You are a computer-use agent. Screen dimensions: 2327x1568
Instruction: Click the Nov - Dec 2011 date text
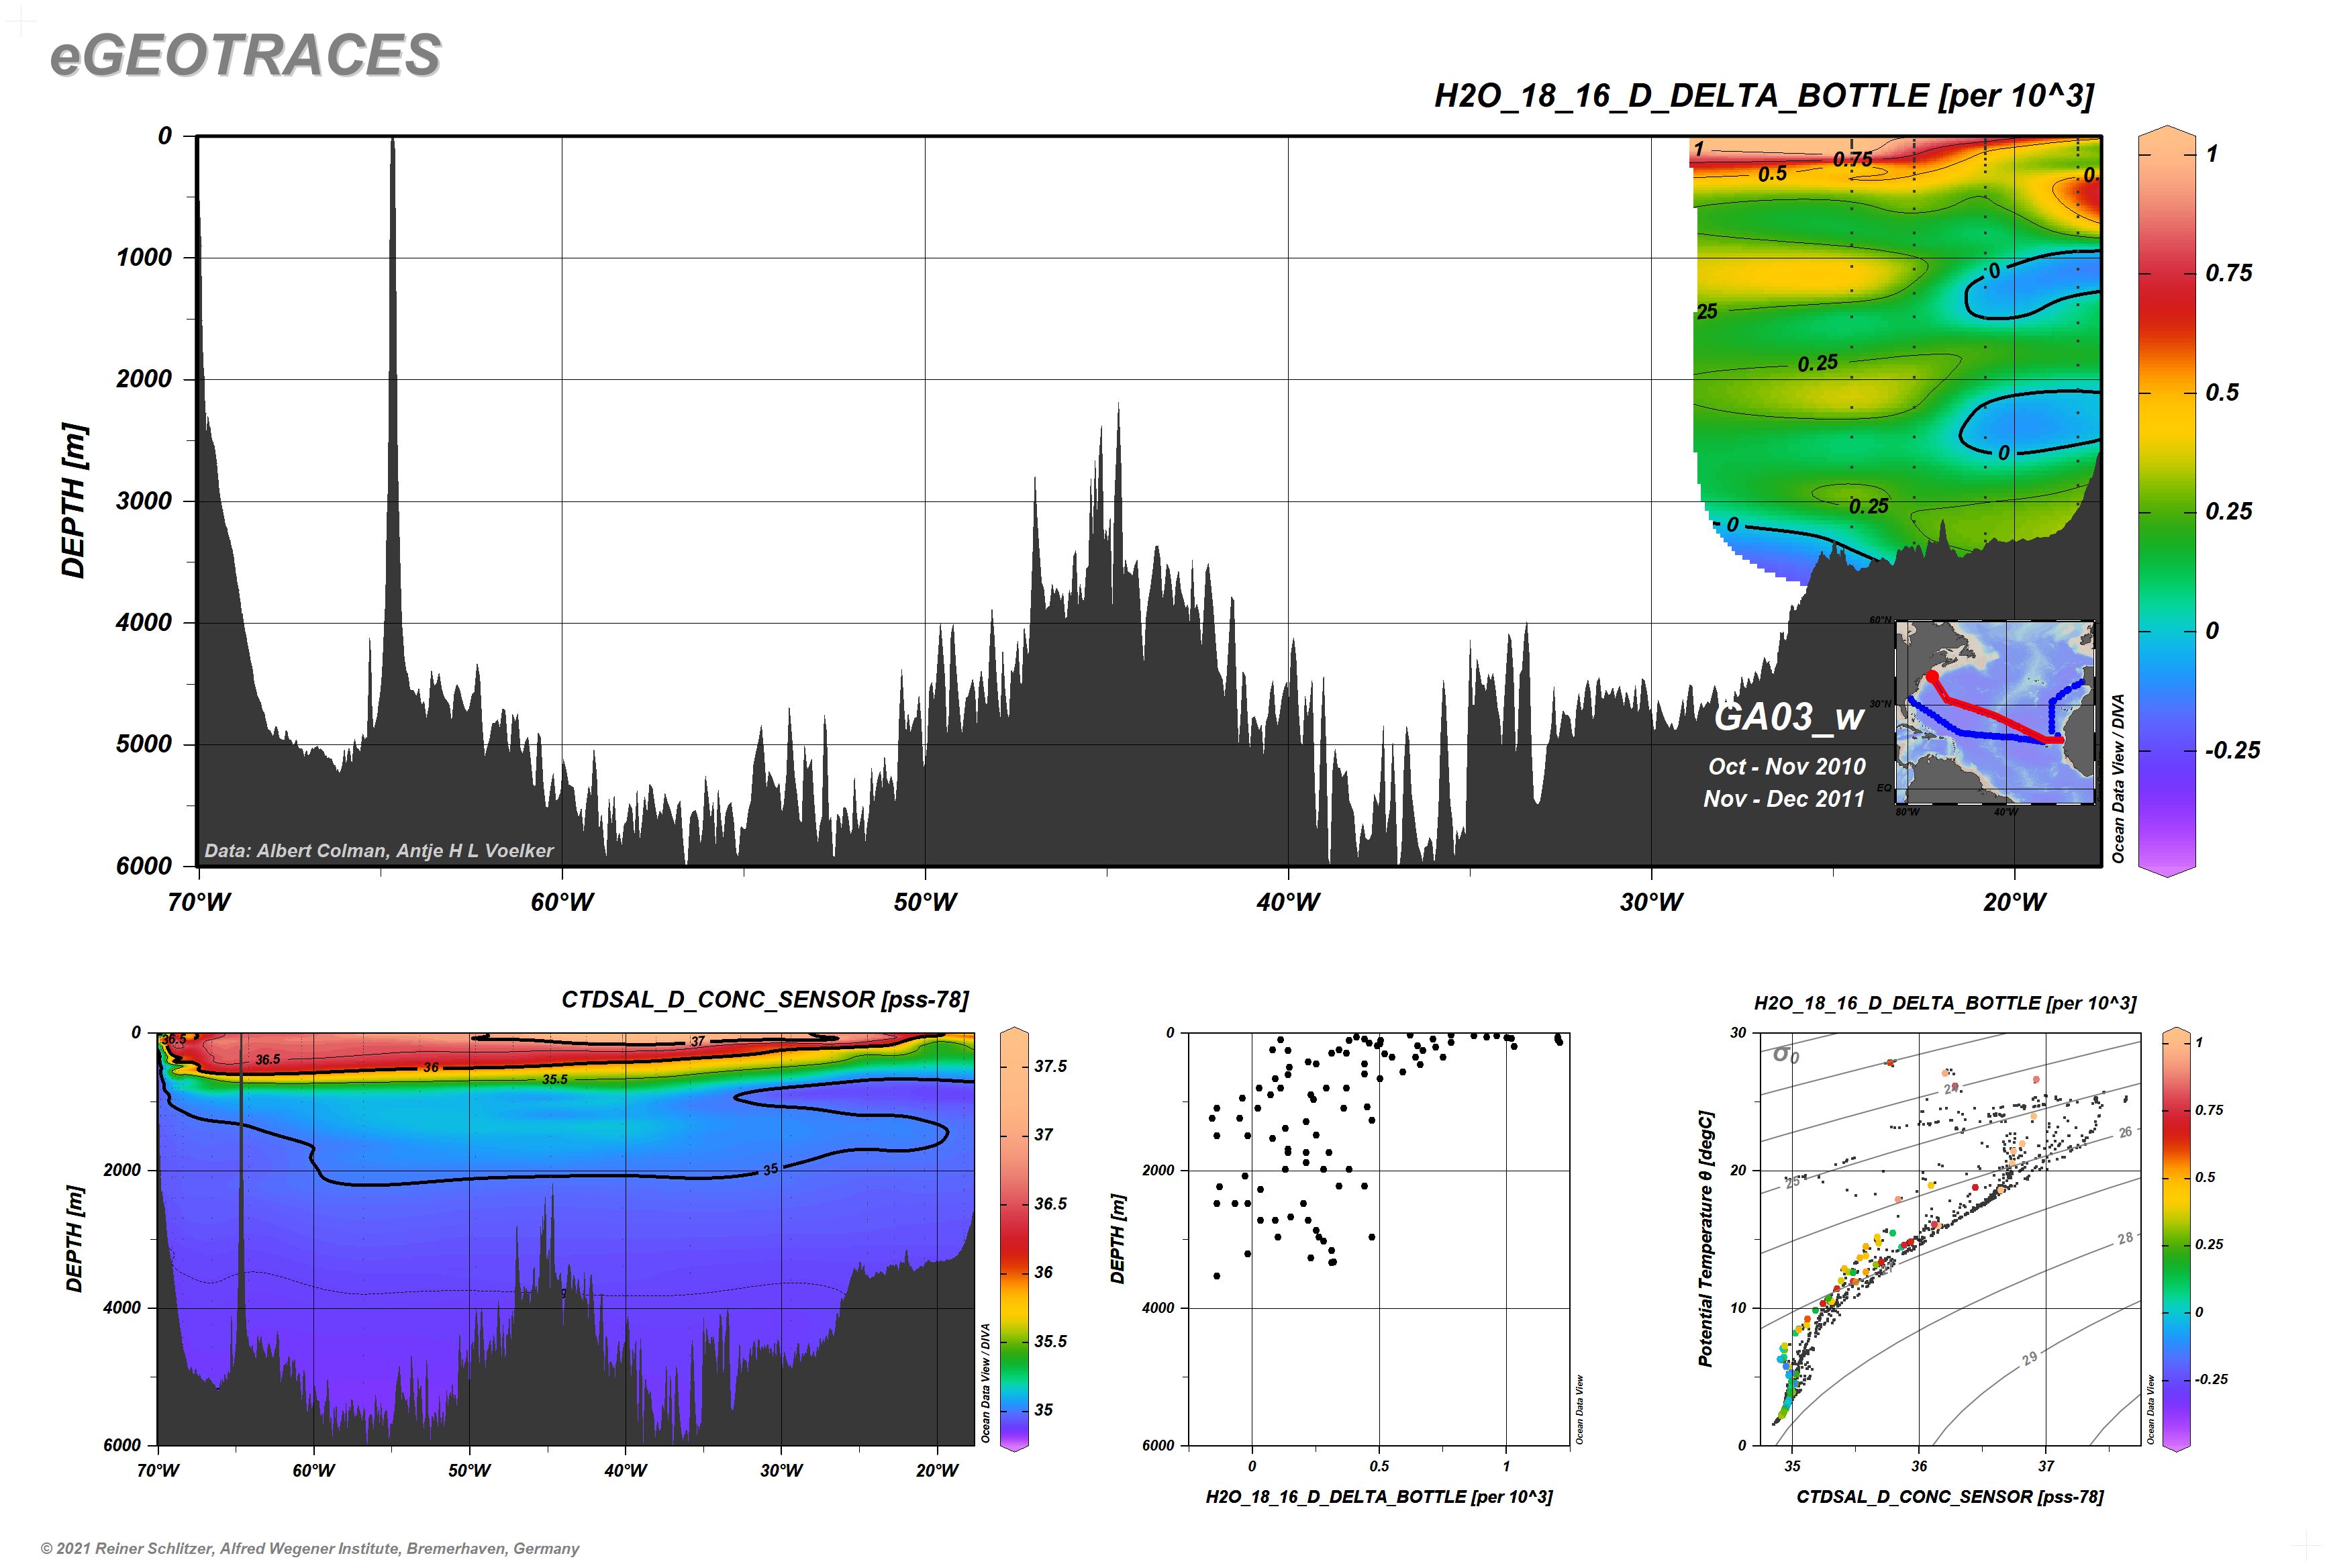click(1784, 799)
